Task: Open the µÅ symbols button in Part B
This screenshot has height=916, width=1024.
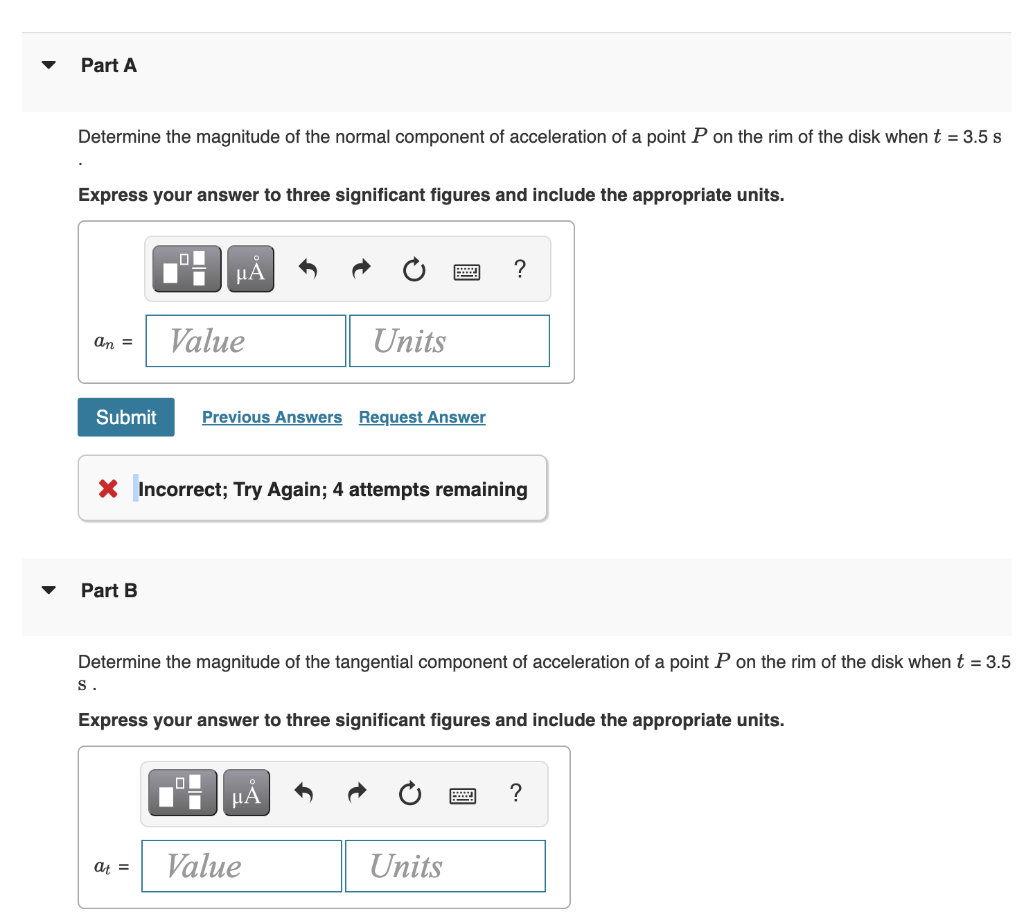Action: 246,793
